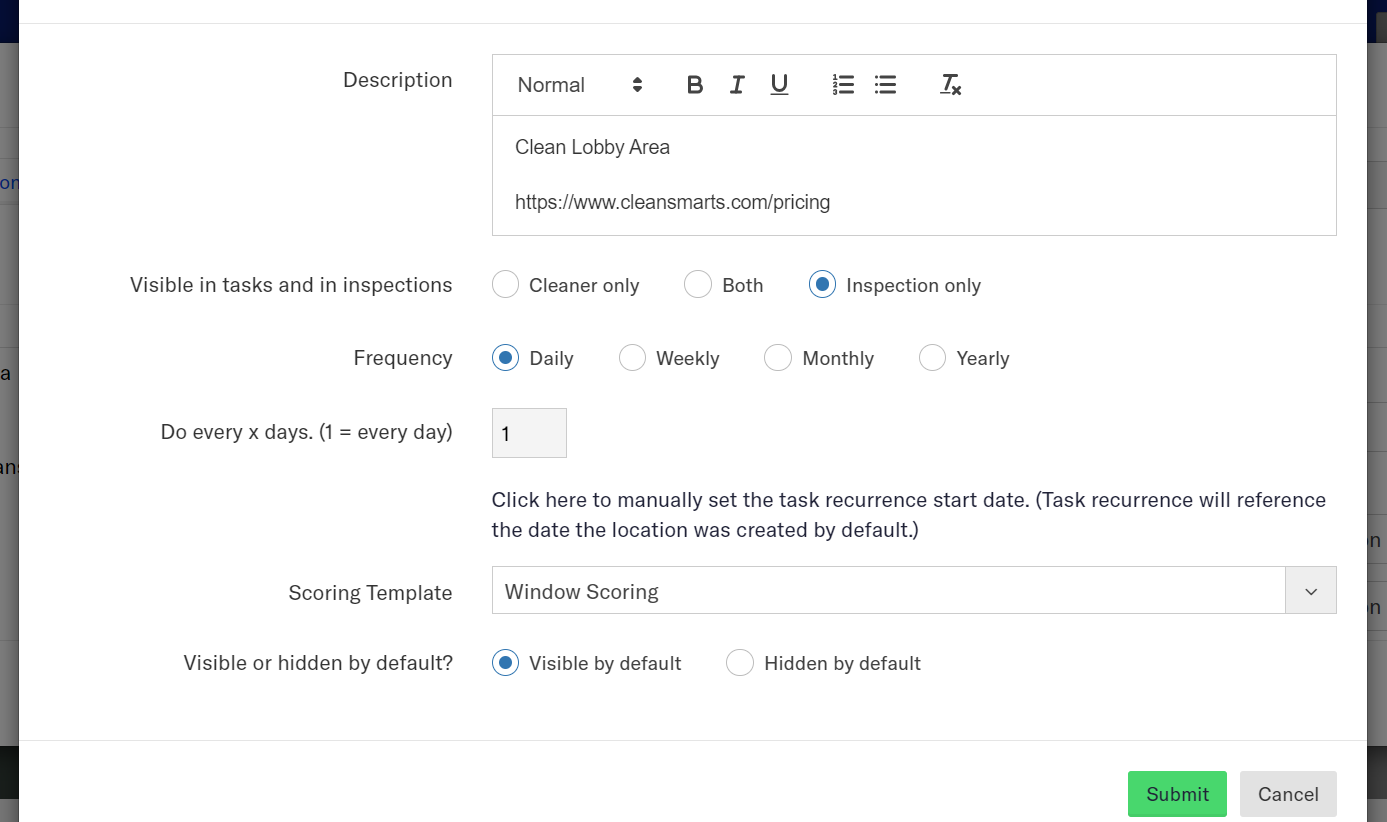Select the Cleaner only radio option
Image resolution: width=1387 pixels, height=822 pixels.
pos(506,285)
